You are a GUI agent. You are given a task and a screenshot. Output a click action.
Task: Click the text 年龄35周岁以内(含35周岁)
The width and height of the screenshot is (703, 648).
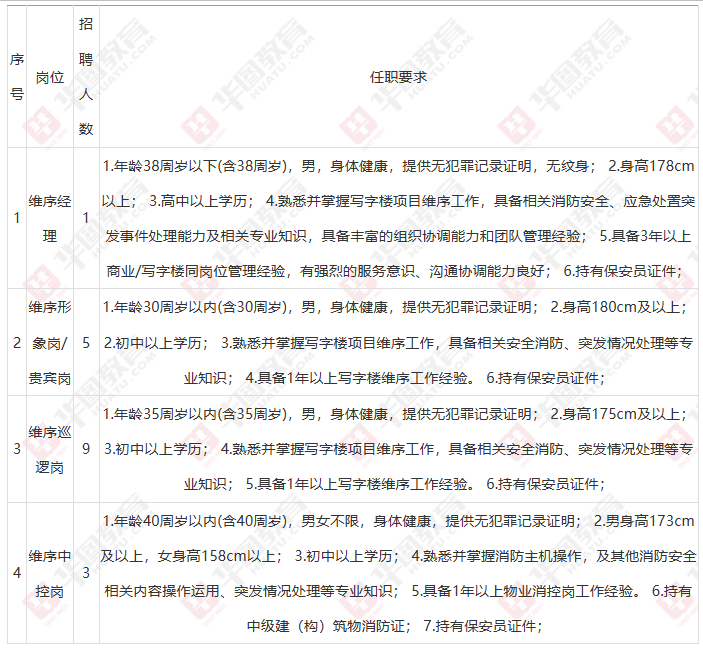pyautogui.click(x=200, y=414)
